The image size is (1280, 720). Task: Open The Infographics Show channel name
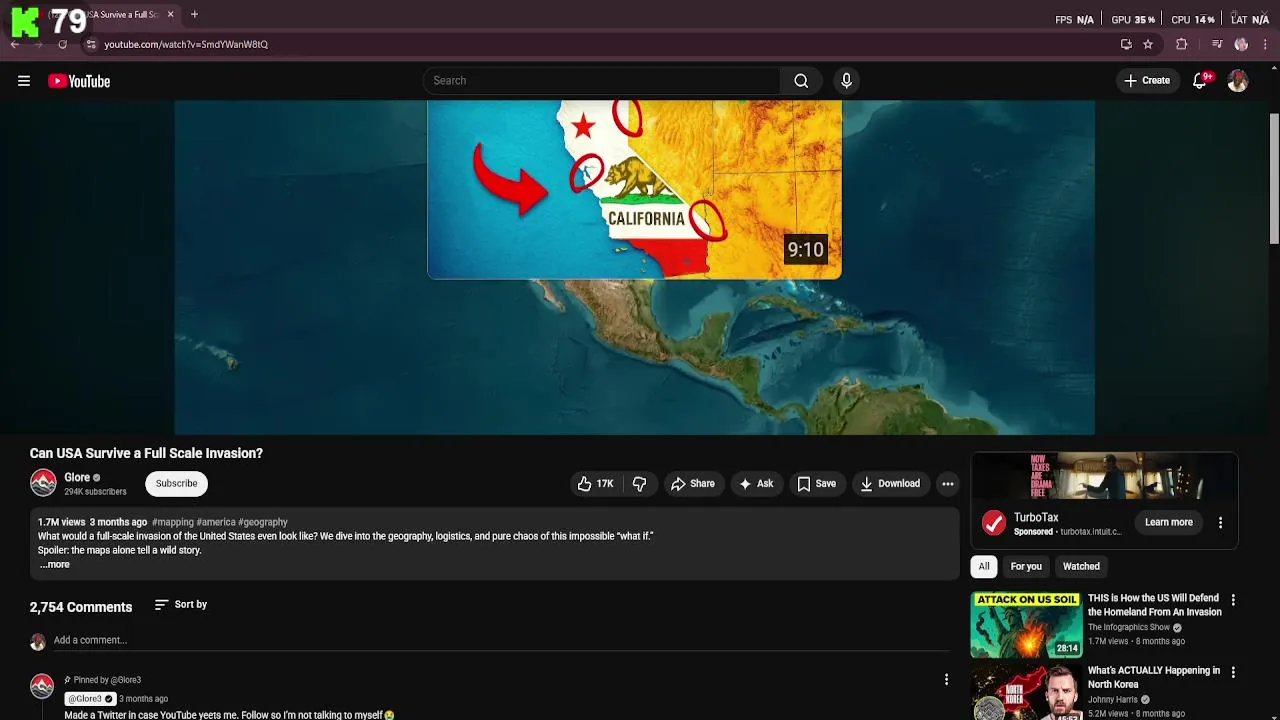[1129, 627]
